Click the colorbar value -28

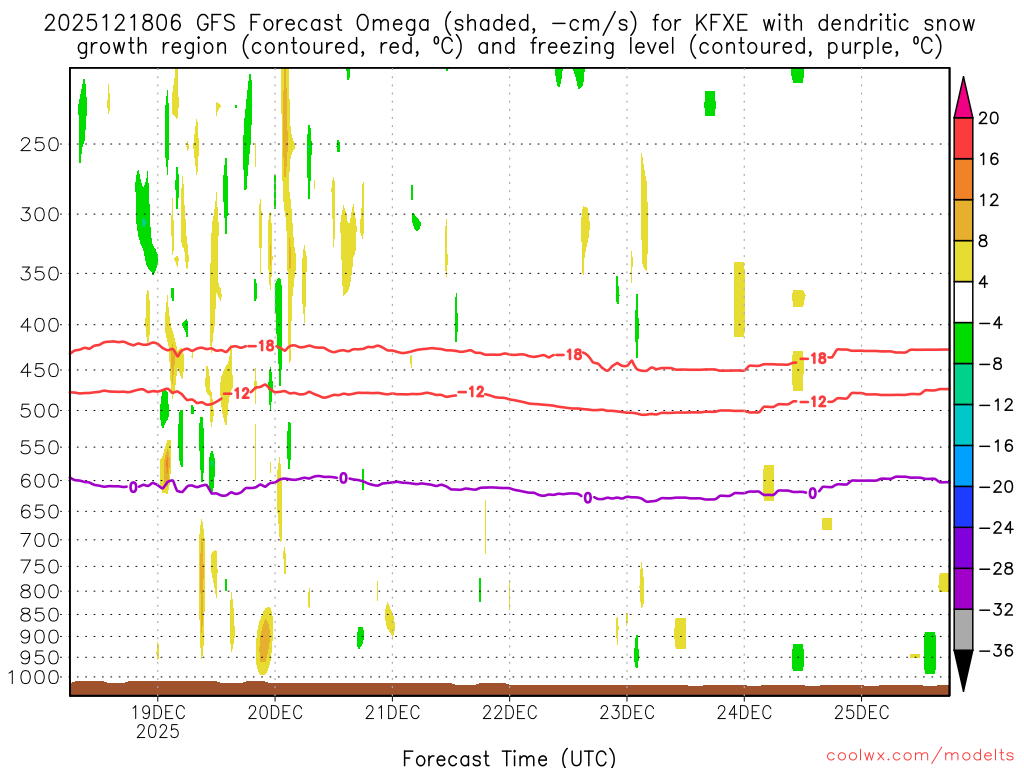[996, 569]
